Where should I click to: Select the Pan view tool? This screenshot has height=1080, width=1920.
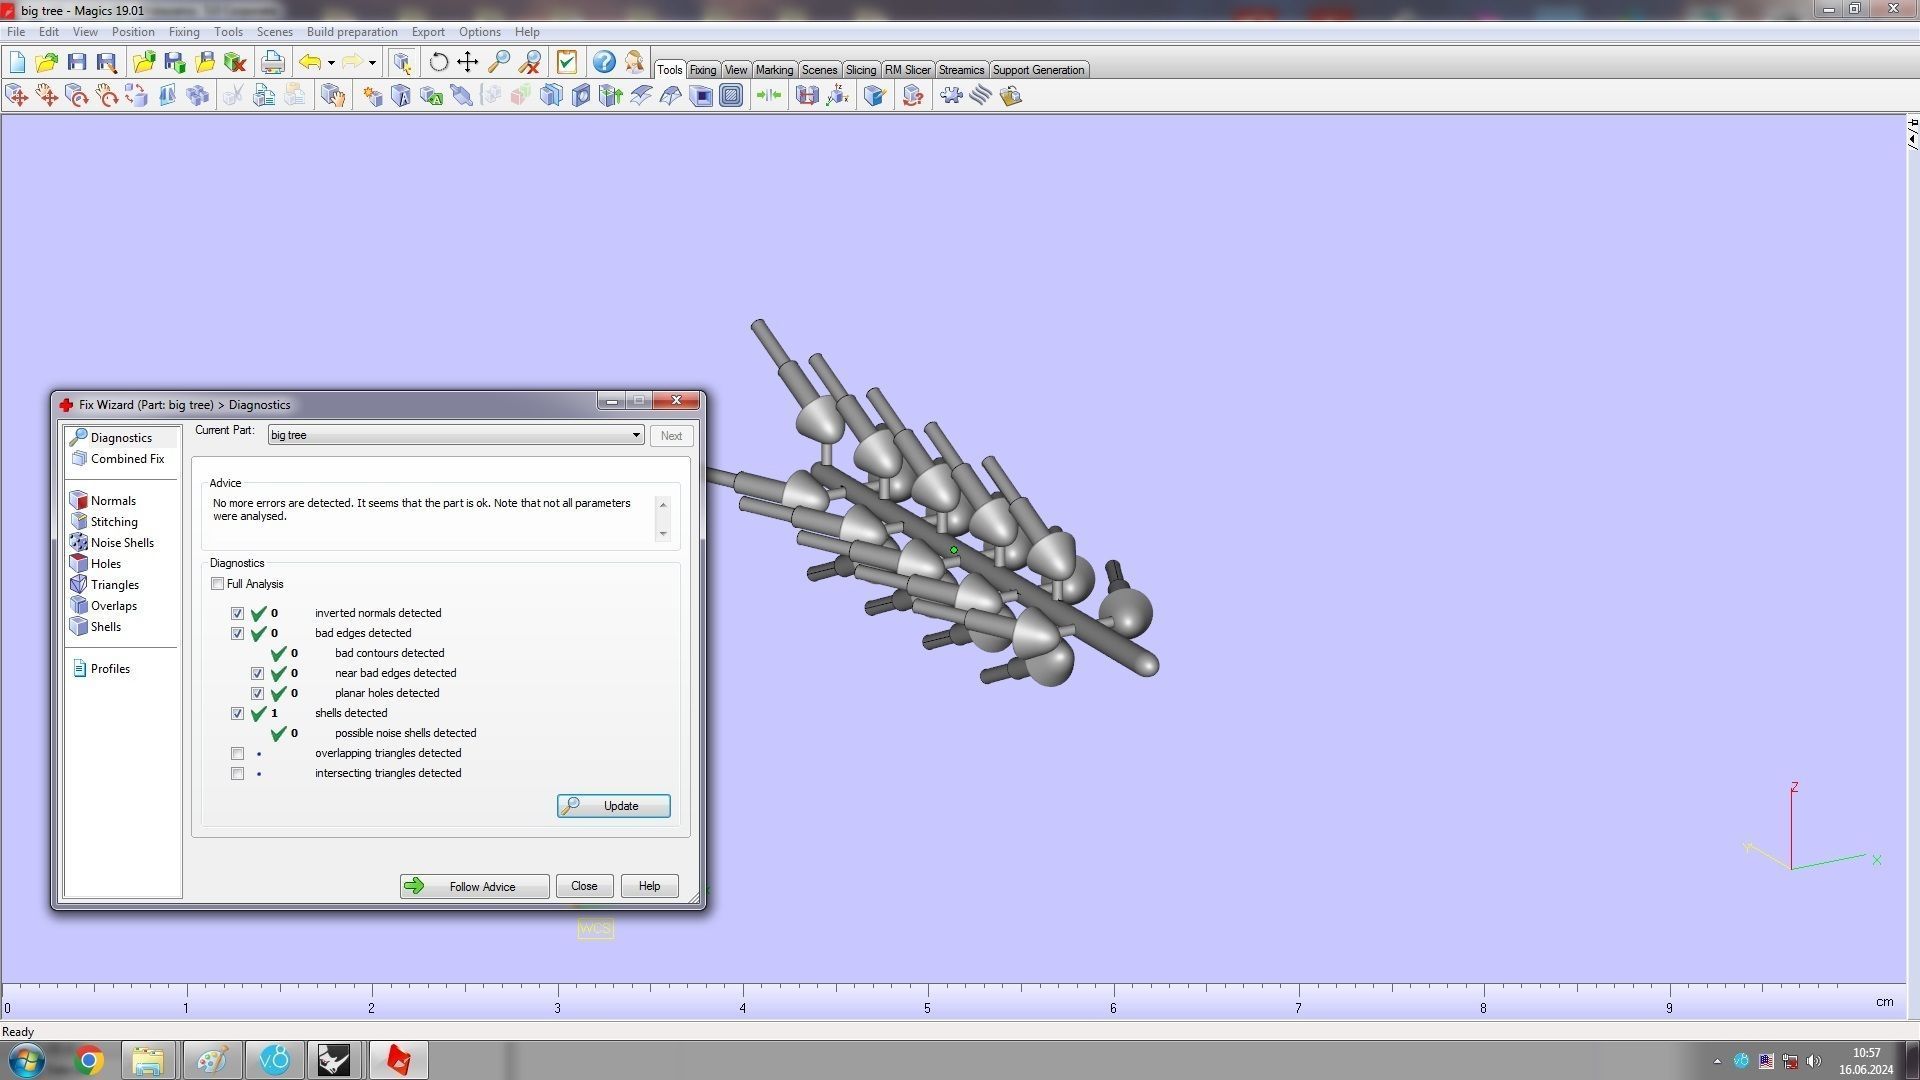coord(467,62)
